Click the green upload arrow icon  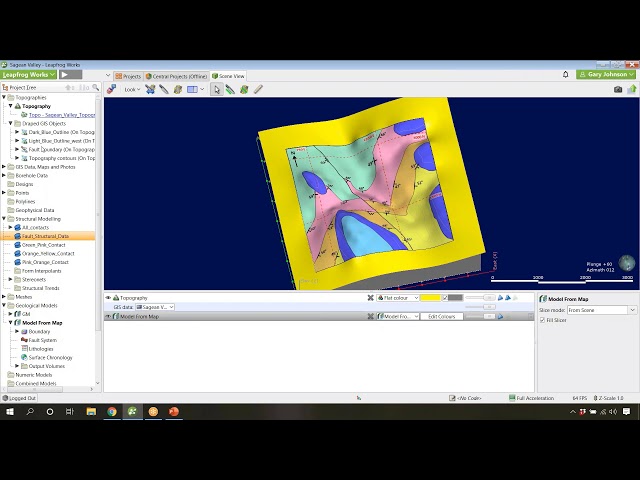pos(632,89)
